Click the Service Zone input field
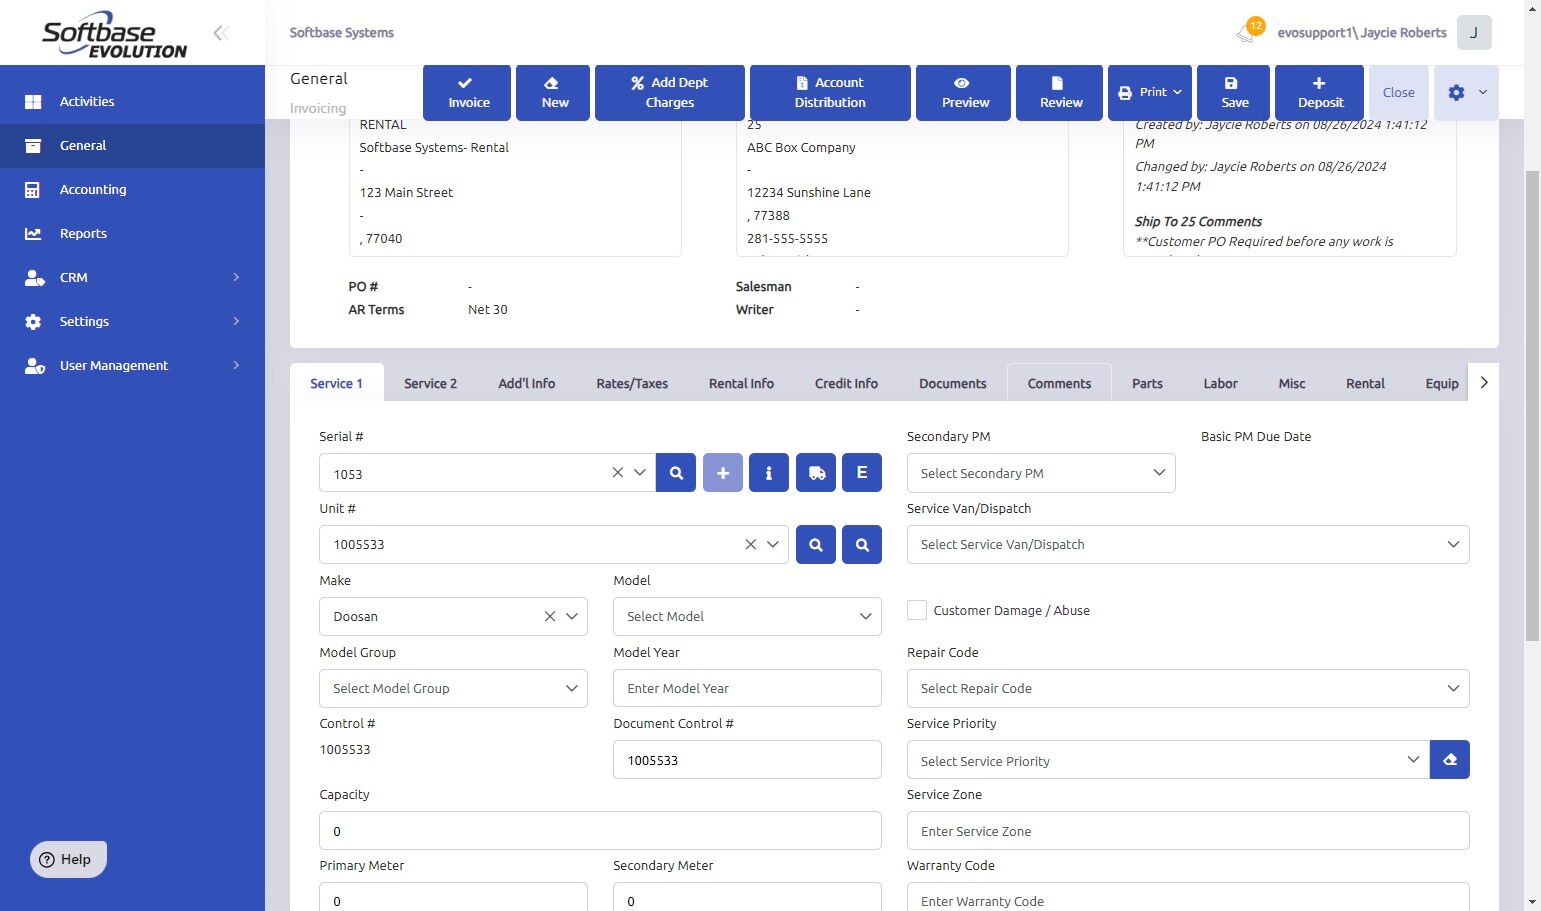Viewport: 1541px width, 911px height. [x=1188, y=831]
